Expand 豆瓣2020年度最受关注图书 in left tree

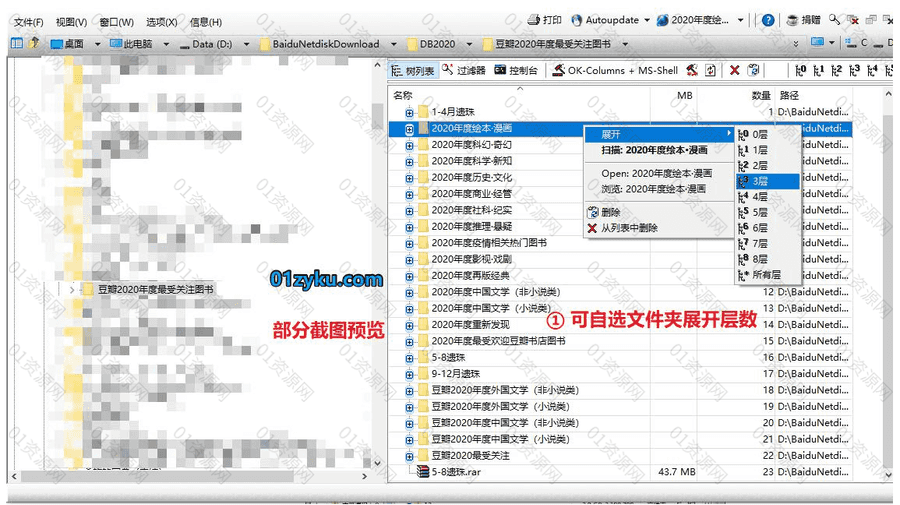point(72,290)
